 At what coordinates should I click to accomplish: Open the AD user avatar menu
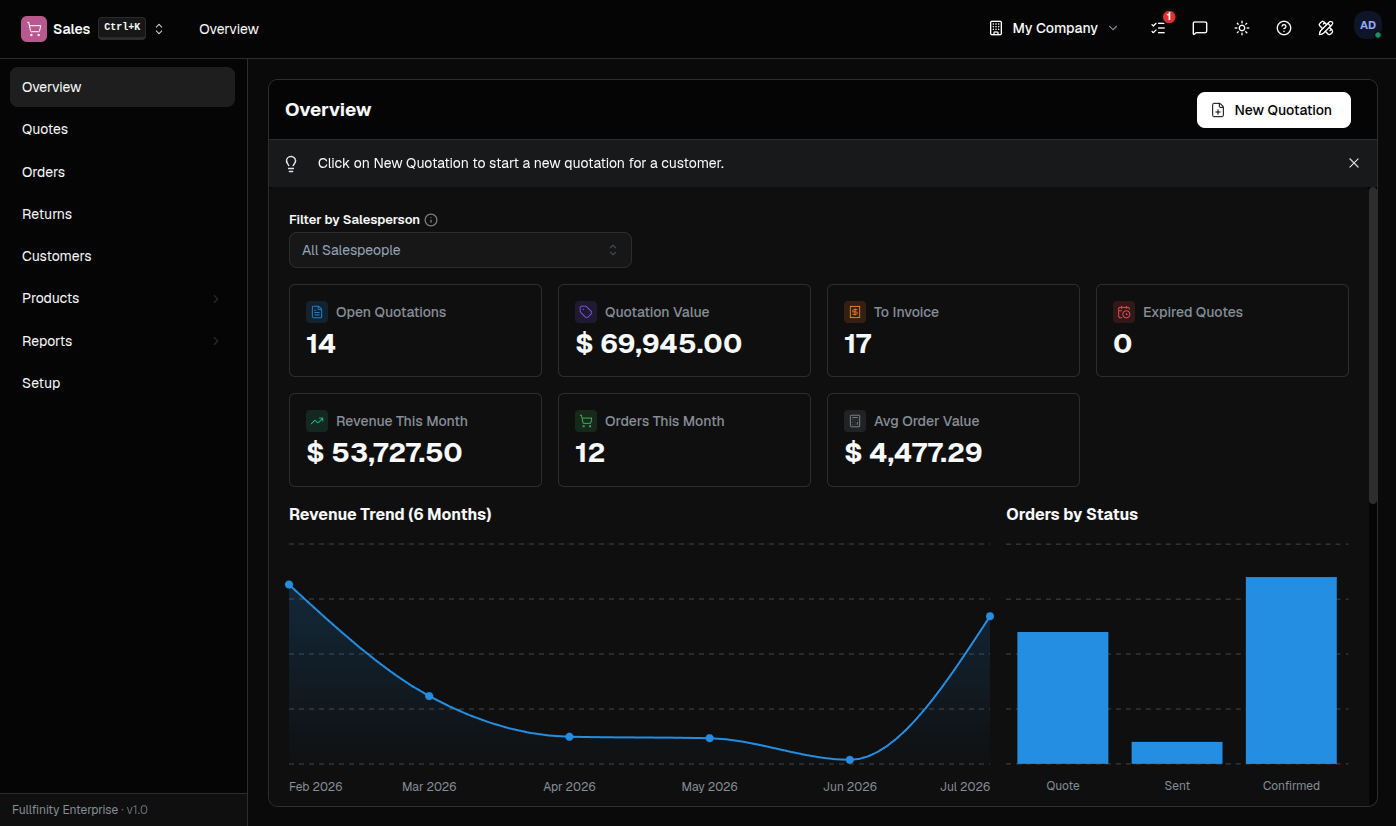pyautogui.click(x=1368, y=26)
